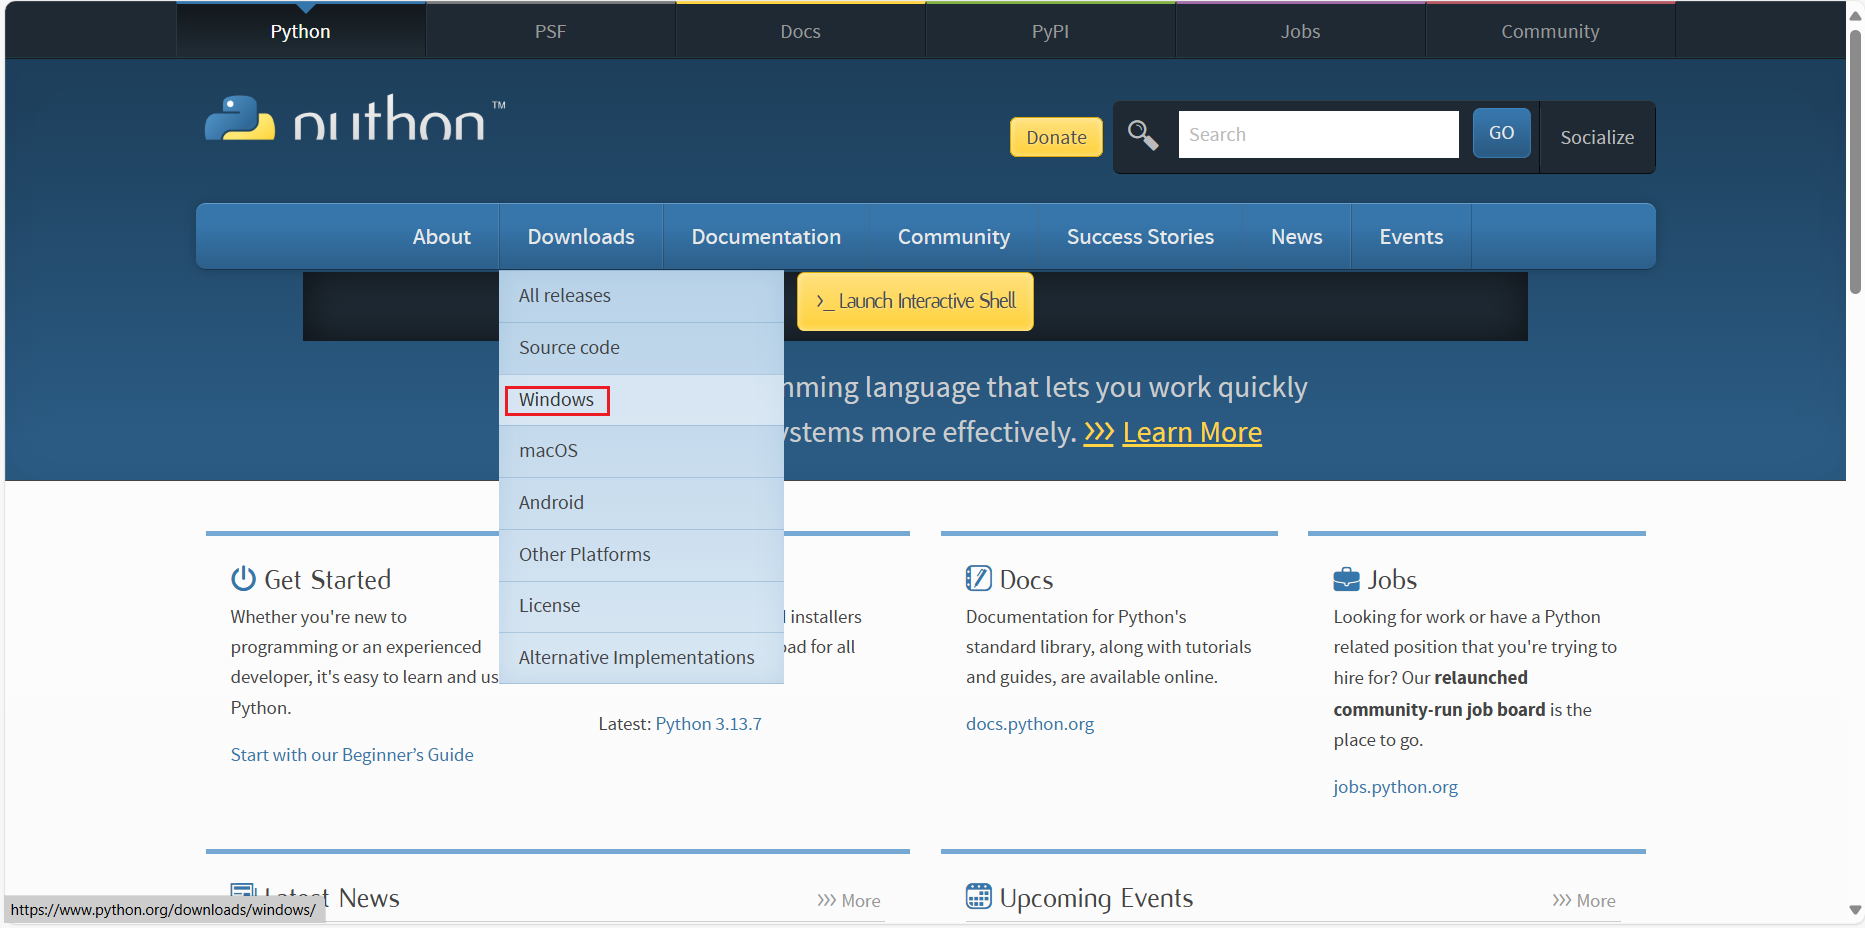Open the Python 3.13.7 latest release link
This screenshot has height=928, width=1865.
coord(708,724)
